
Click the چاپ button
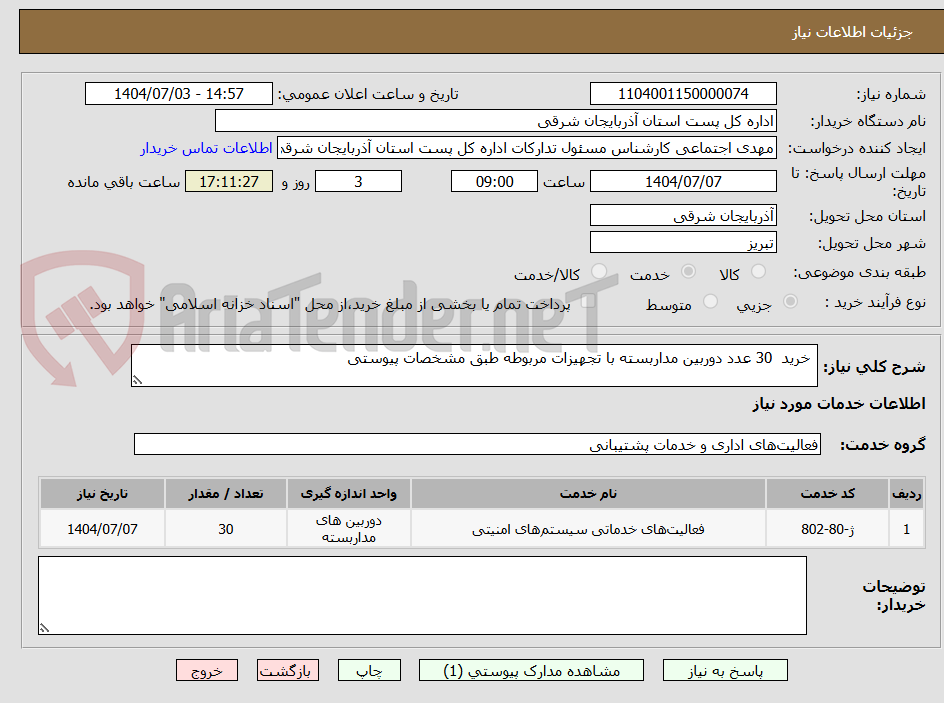click(369, 670)
